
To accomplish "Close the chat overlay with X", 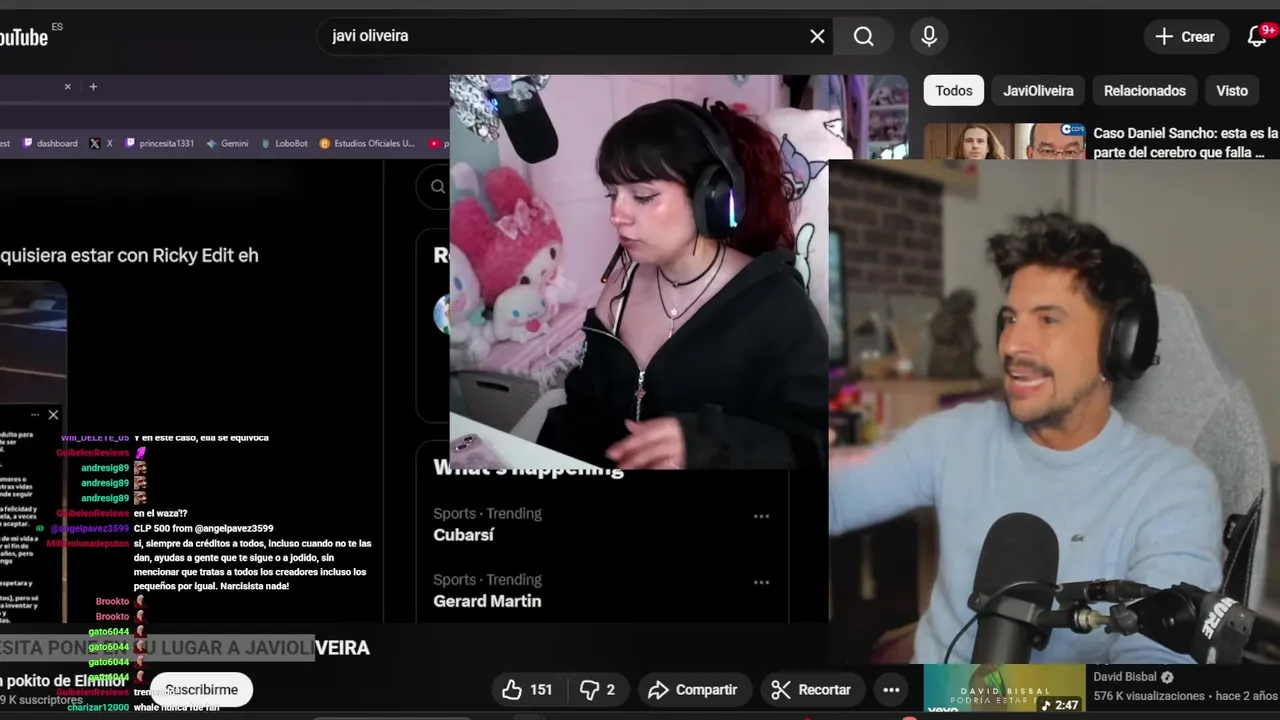I will (53, 414).
